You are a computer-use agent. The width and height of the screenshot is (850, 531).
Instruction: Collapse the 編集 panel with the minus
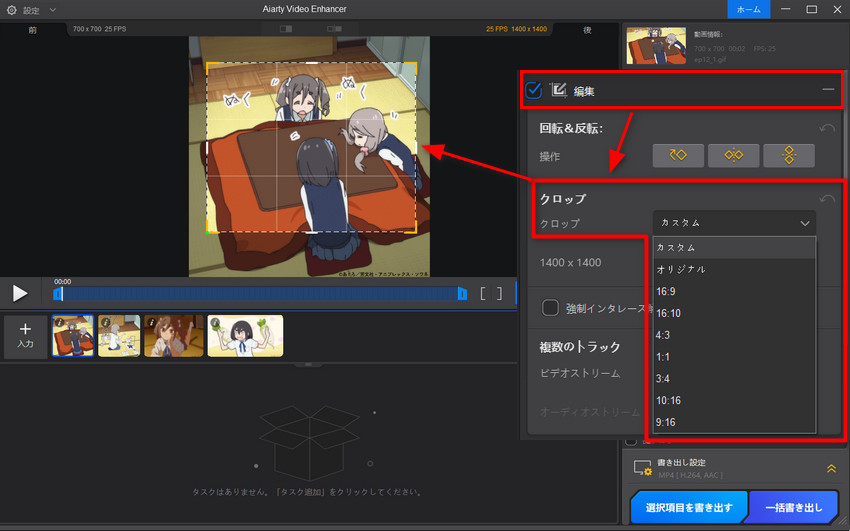(828, 89)
